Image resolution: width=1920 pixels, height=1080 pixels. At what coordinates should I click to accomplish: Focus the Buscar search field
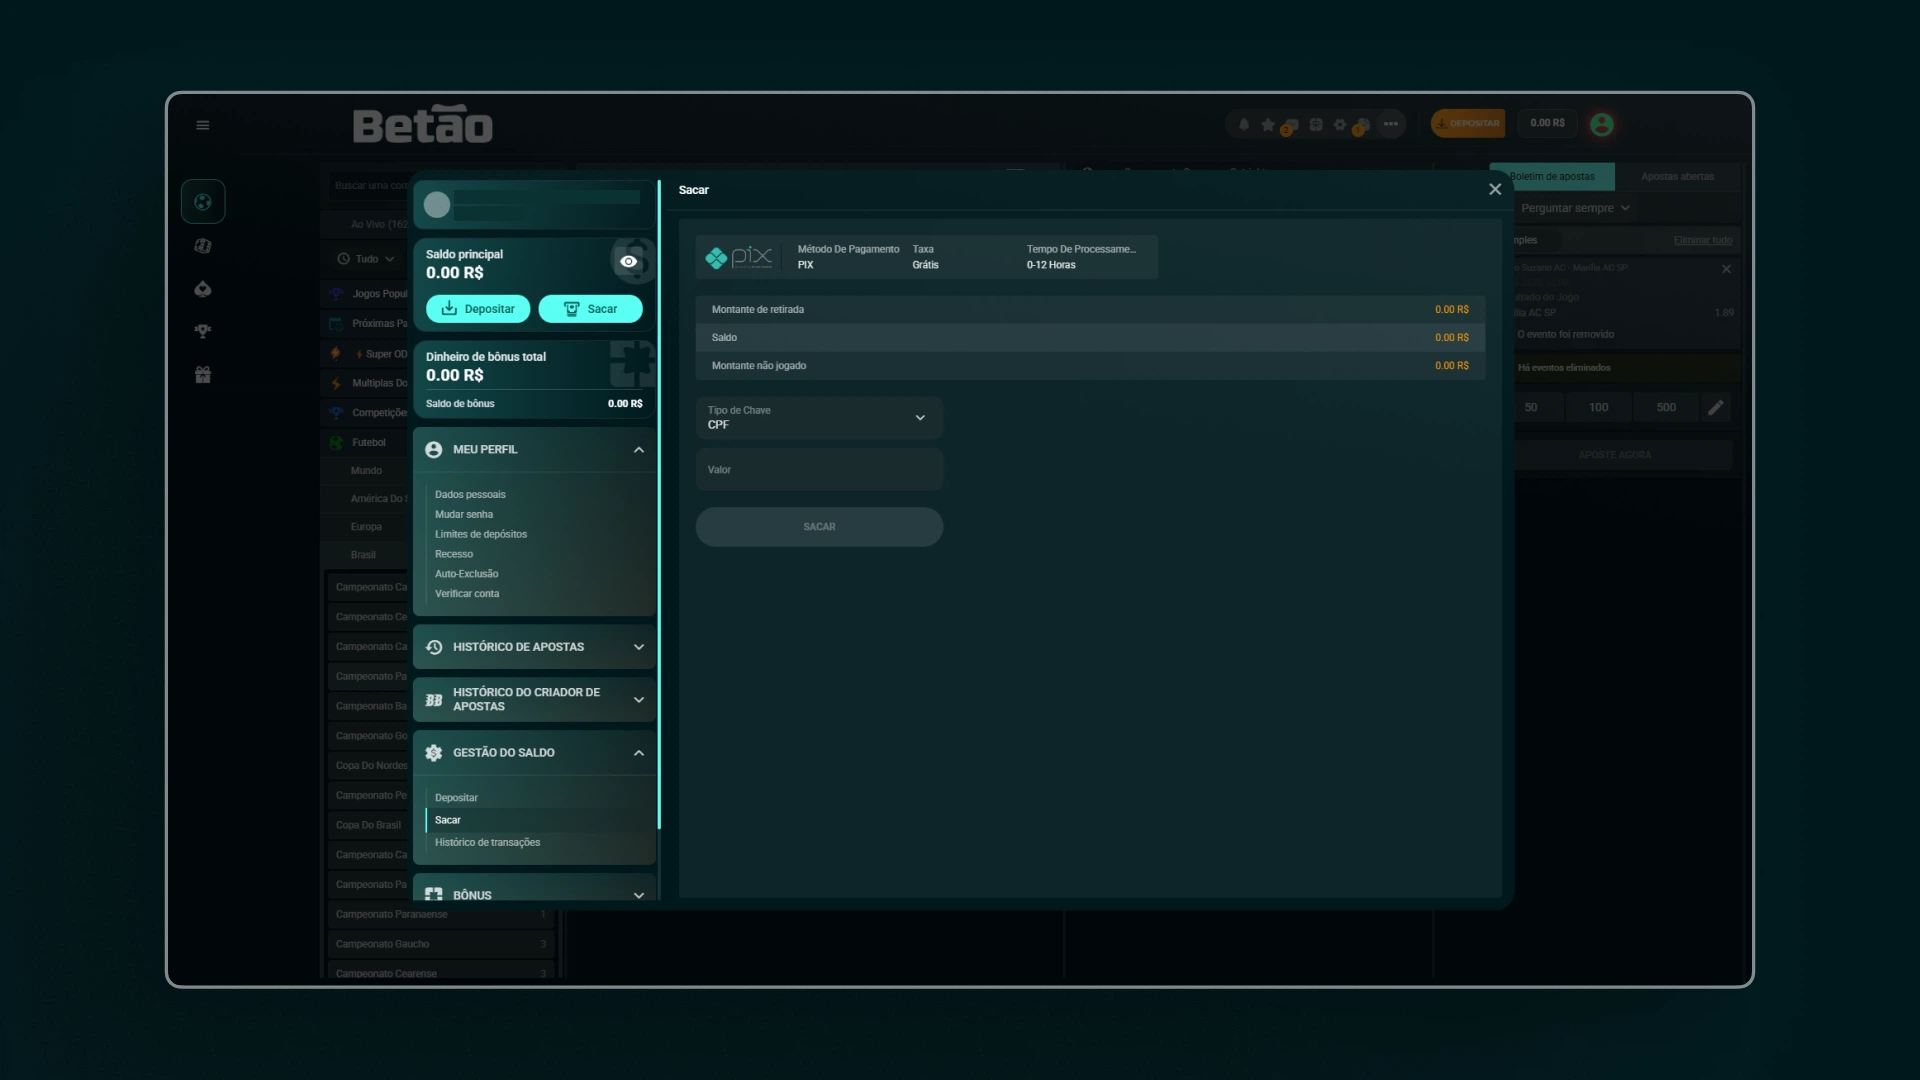pos(370,186)
